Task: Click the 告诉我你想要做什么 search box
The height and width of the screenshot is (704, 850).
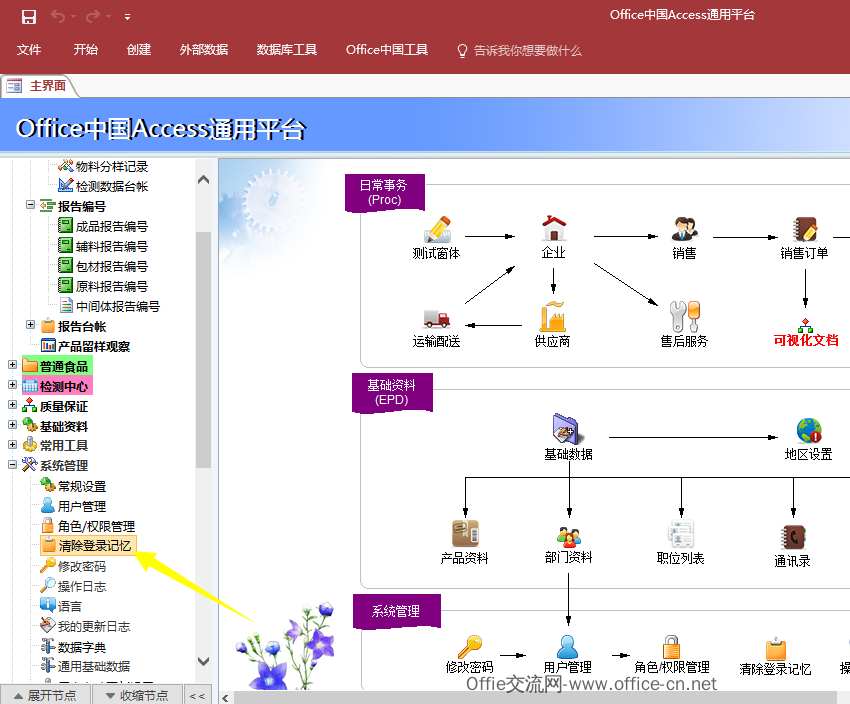Action: click(519, 50)
